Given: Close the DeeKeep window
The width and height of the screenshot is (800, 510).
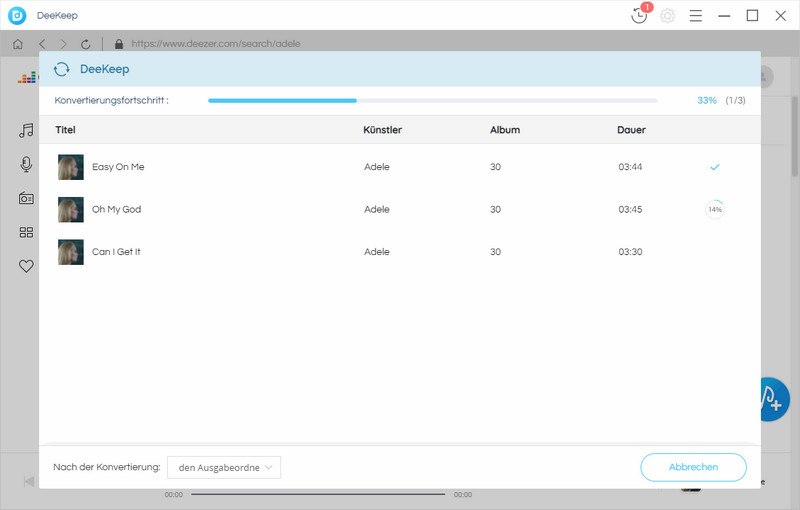Looking at the screenshot, I should 781,16.
